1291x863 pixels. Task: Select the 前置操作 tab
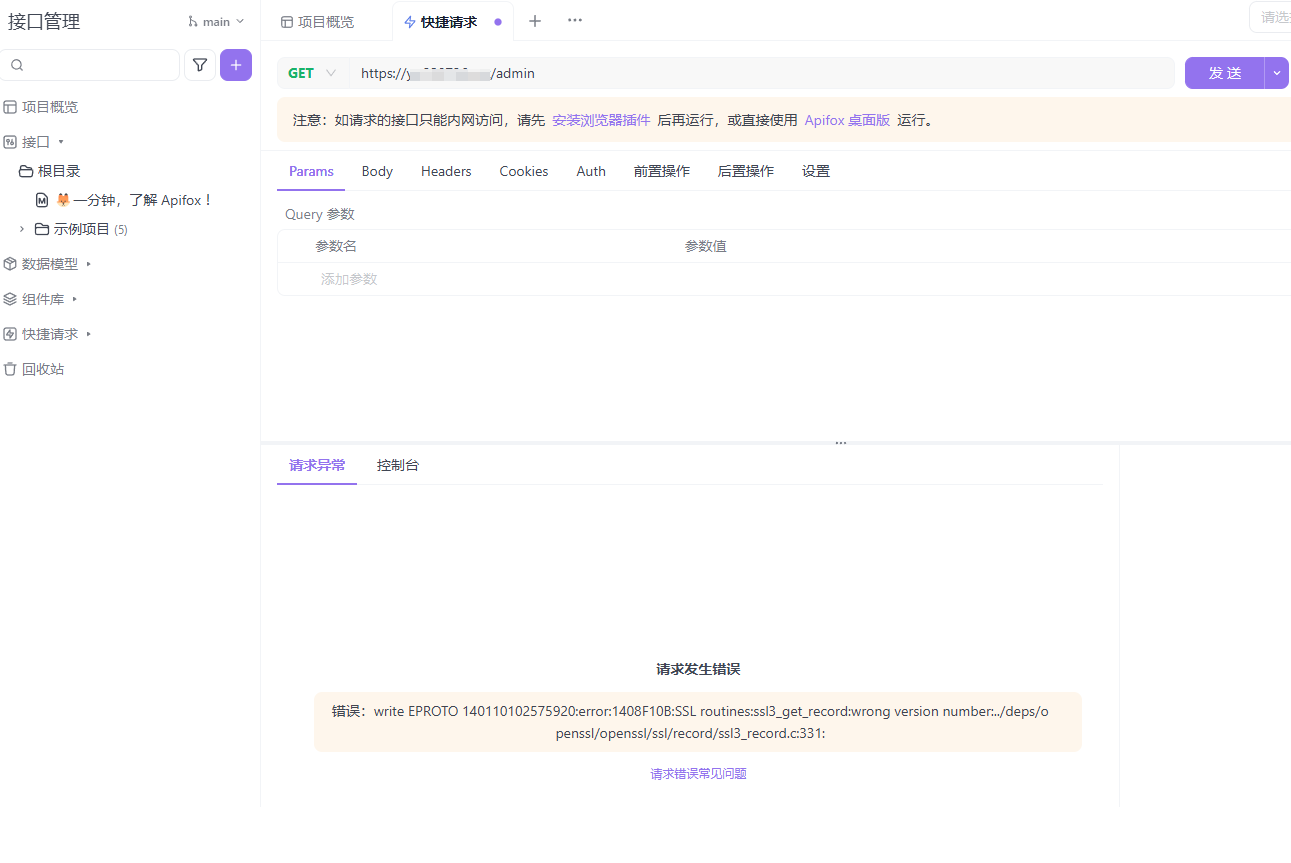tap(662, 171)
